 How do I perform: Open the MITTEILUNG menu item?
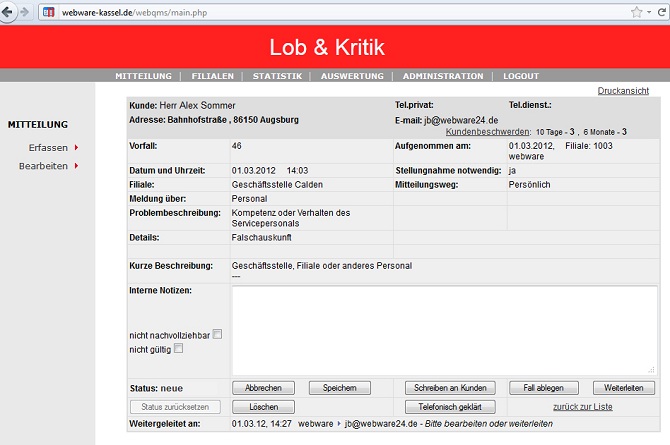(x=143, y=76)
